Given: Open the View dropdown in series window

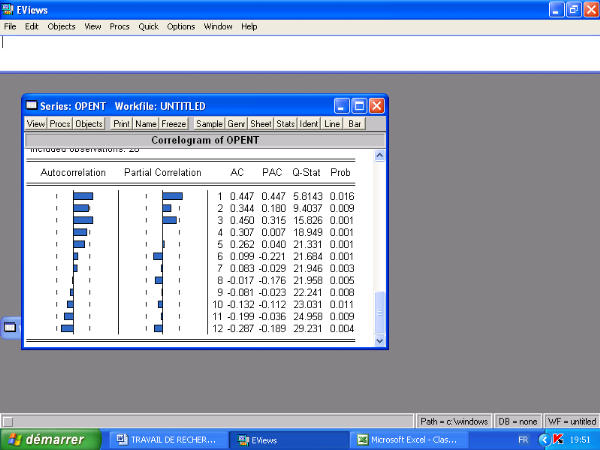Looking at the screenshot, I should pos(35,123).
